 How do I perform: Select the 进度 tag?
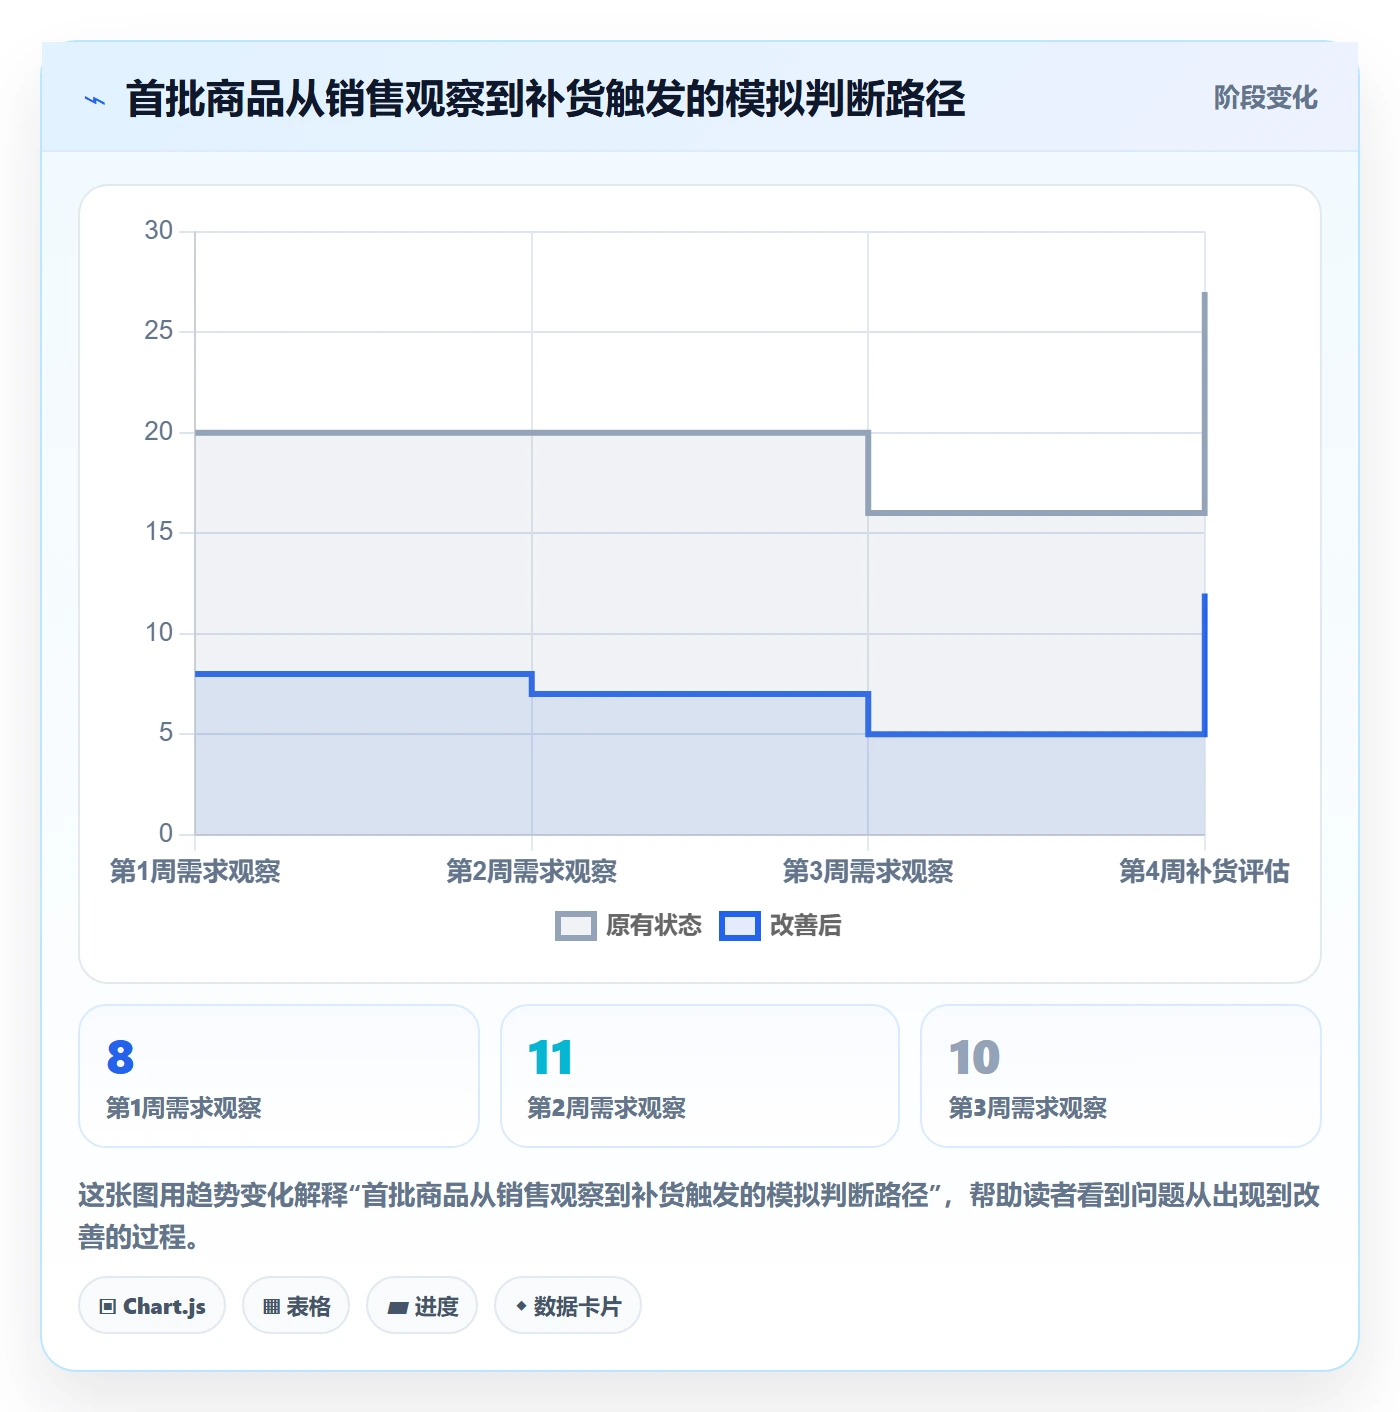coord(422,1306)
